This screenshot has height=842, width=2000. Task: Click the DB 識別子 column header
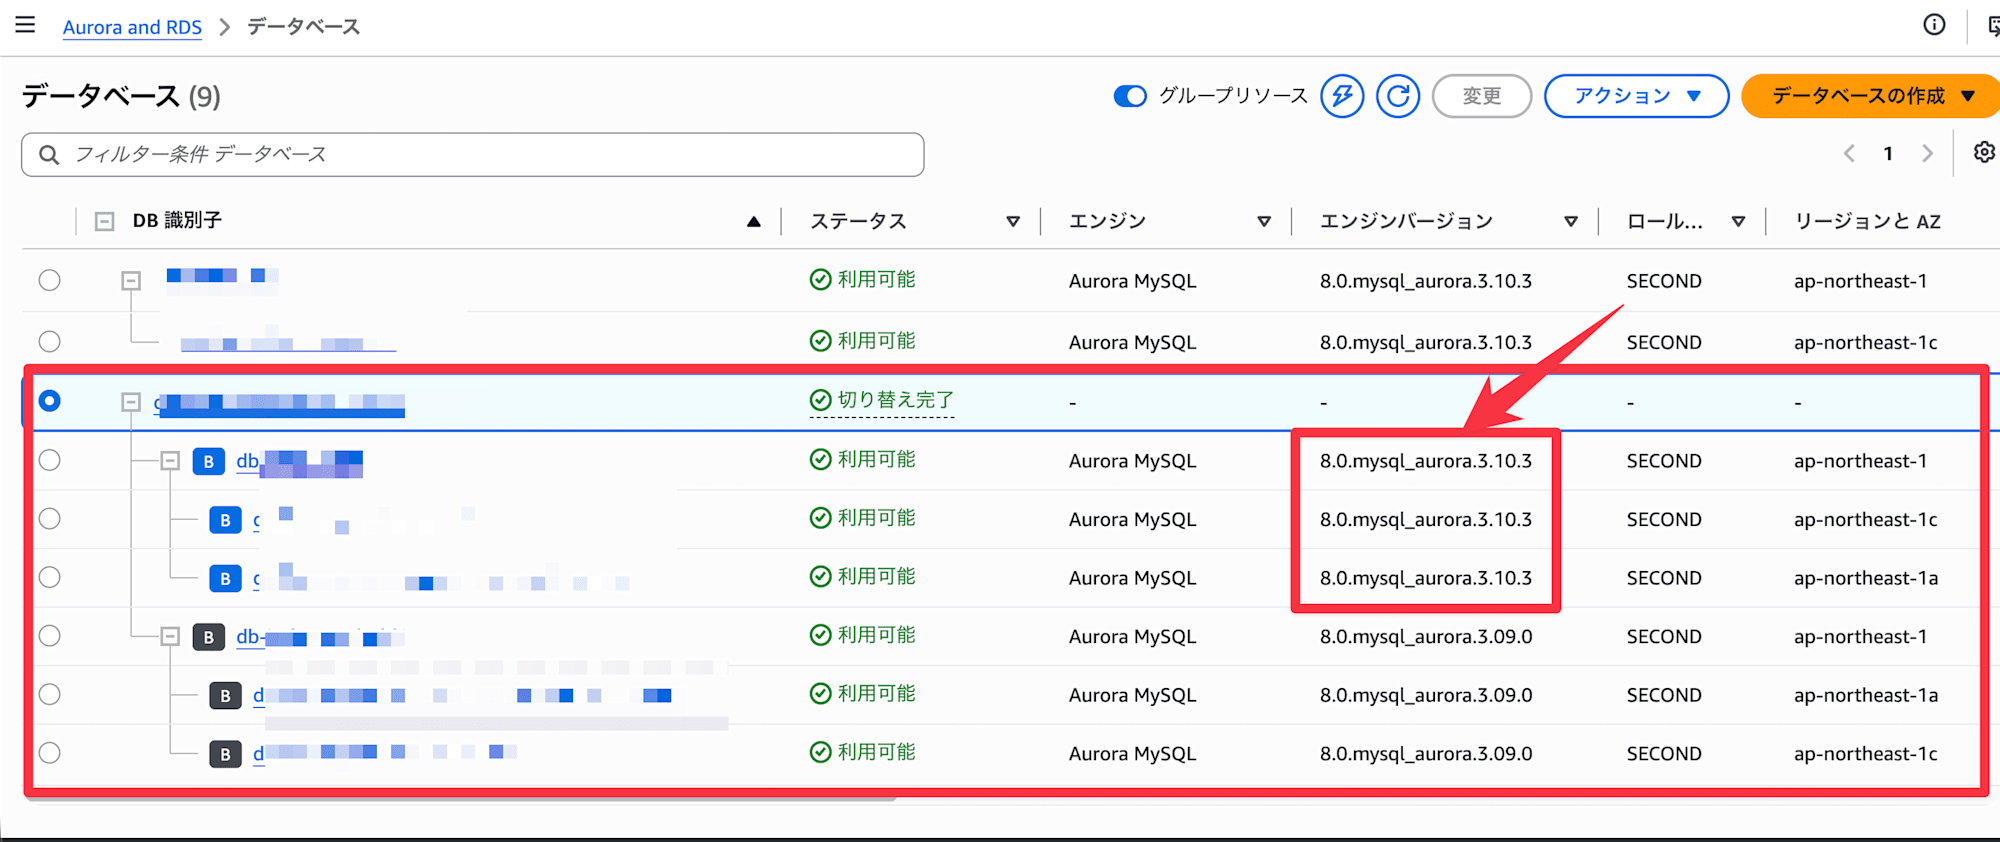177,221
